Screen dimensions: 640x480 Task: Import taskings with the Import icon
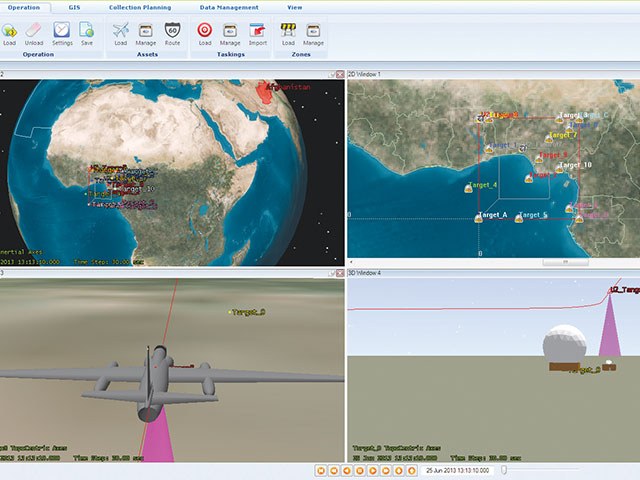(257, 32)
